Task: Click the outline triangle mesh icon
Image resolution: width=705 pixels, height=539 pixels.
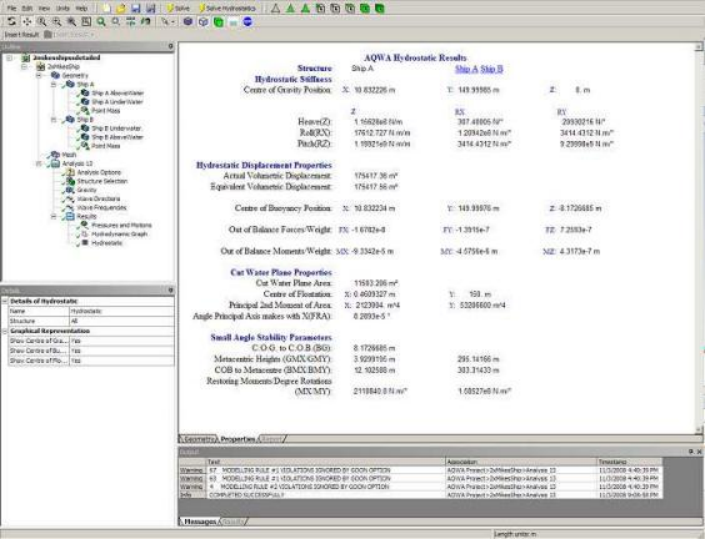Action: [275, 8]
